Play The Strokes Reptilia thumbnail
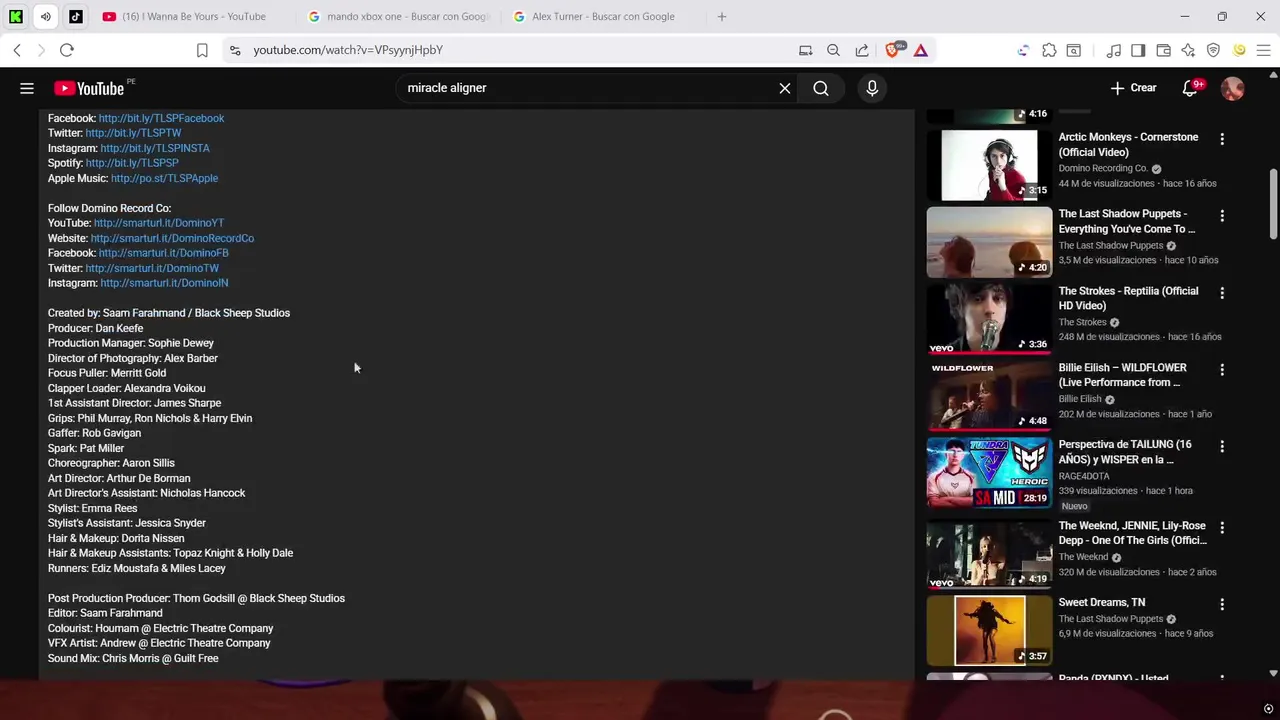Image resolution: width=1280 pixels, height=720 pixels. [x=989, y=319]
